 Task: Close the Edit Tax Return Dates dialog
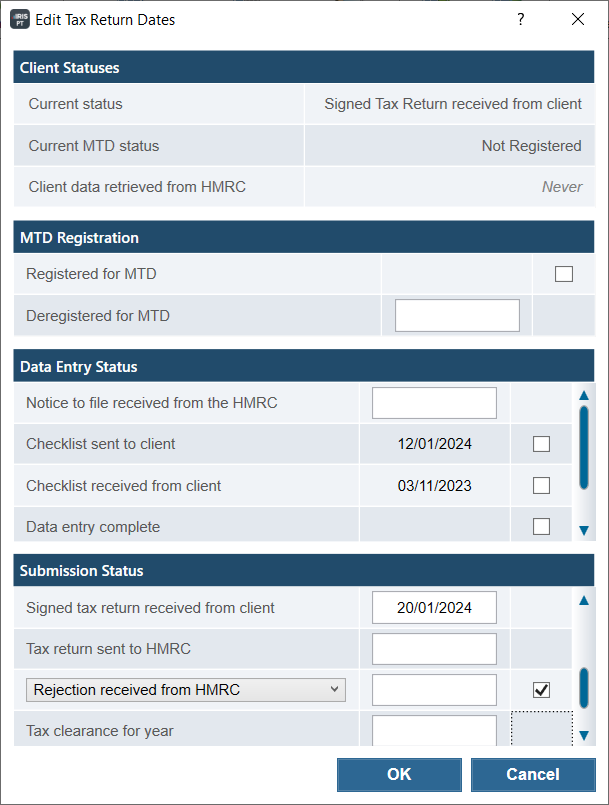click(x=578, y=20)
